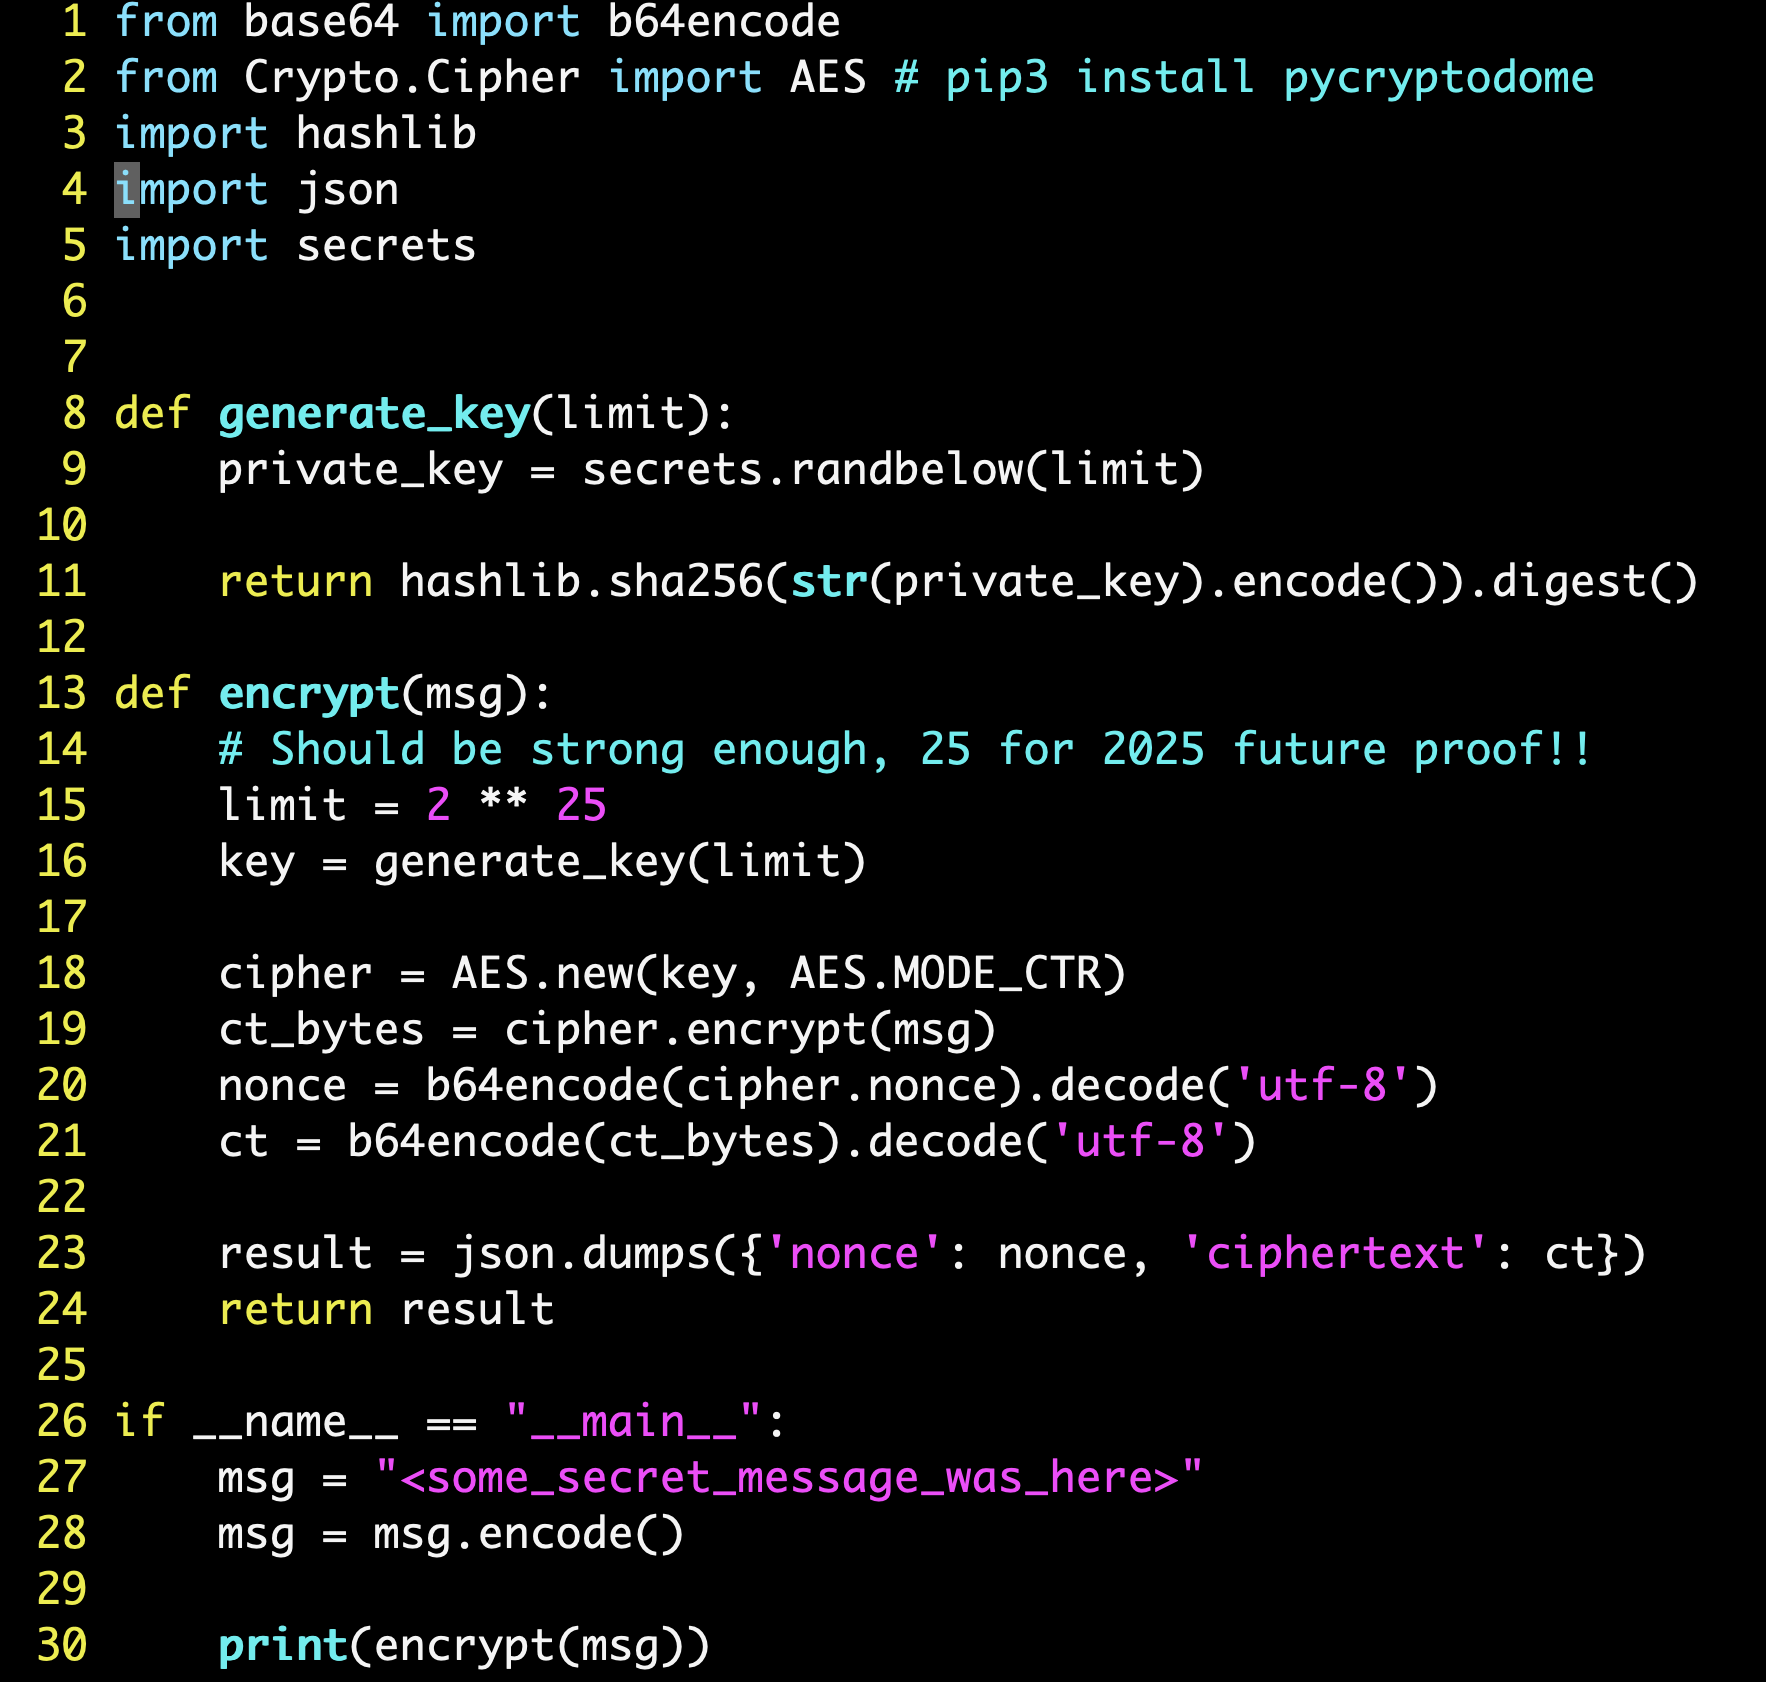
Task: Place cursor on 'hashlib' in line 3
Action: 386,134
